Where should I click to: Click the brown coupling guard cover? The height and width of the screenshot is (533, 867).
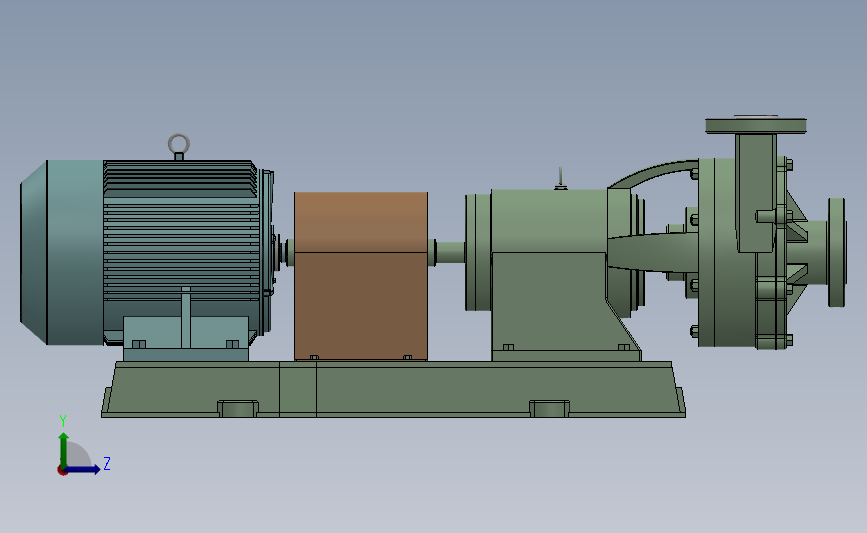point(361,276)
